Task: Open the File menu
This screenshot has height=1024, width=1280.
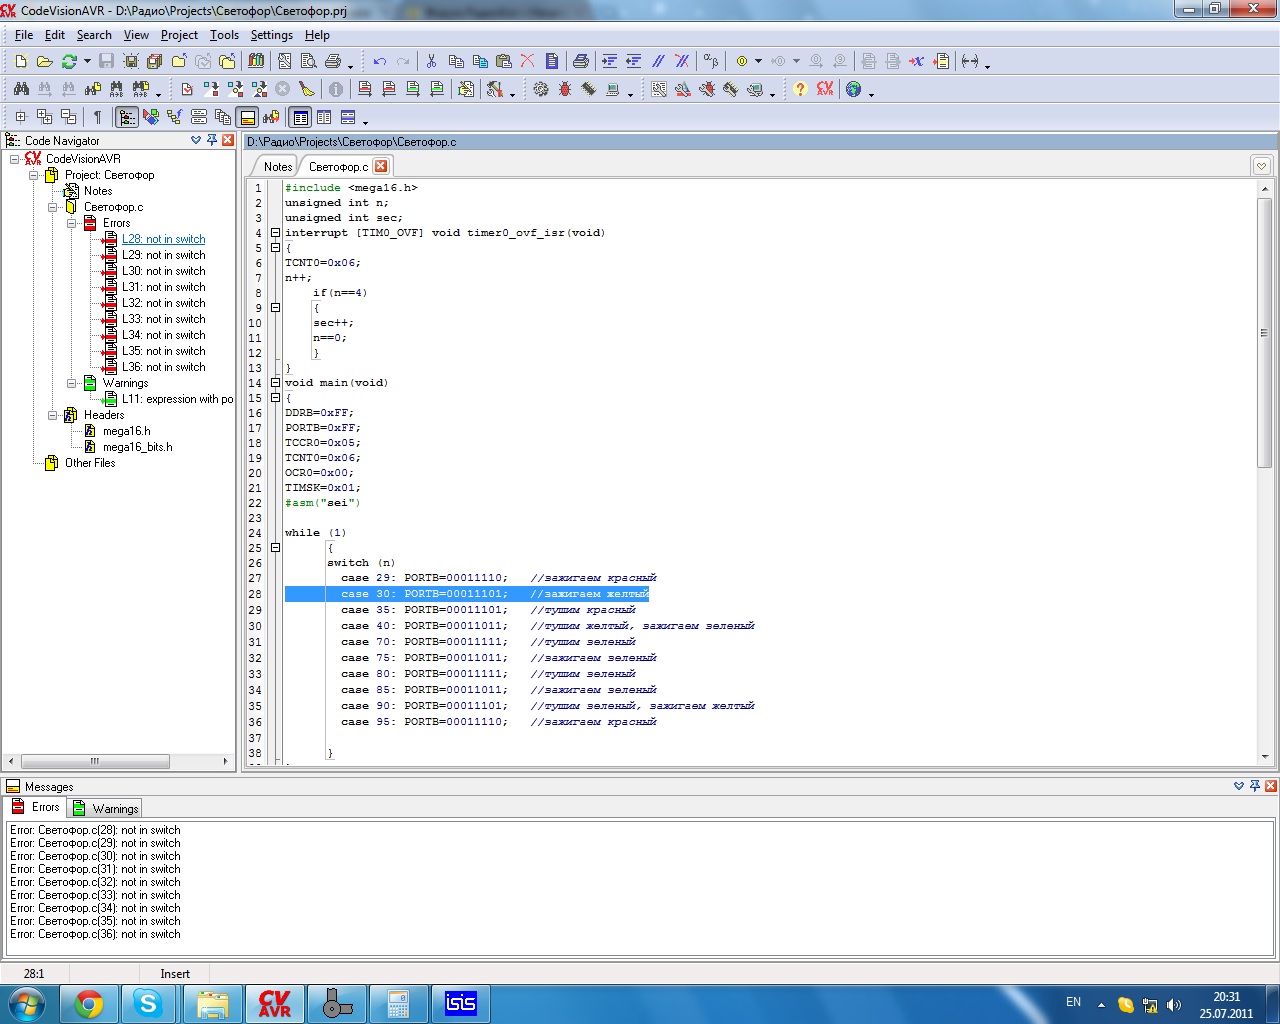Action: click(24, 35)
